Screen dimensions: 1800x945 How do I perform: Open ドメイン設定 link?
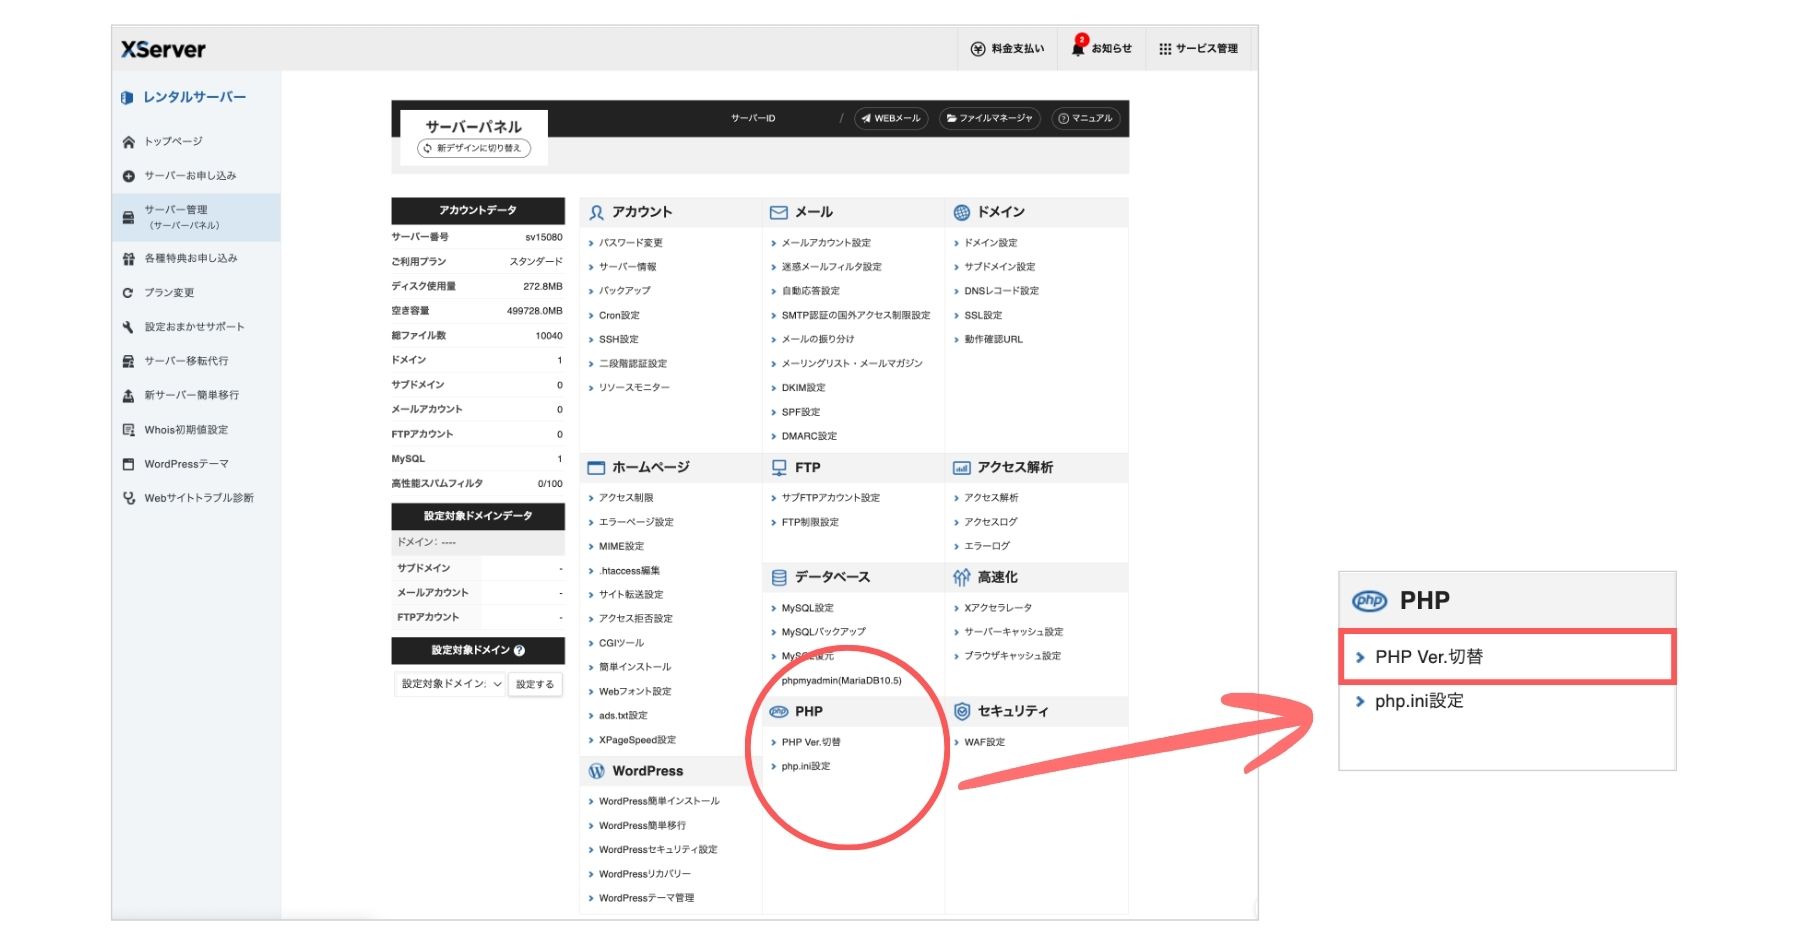tap(990, 243)
